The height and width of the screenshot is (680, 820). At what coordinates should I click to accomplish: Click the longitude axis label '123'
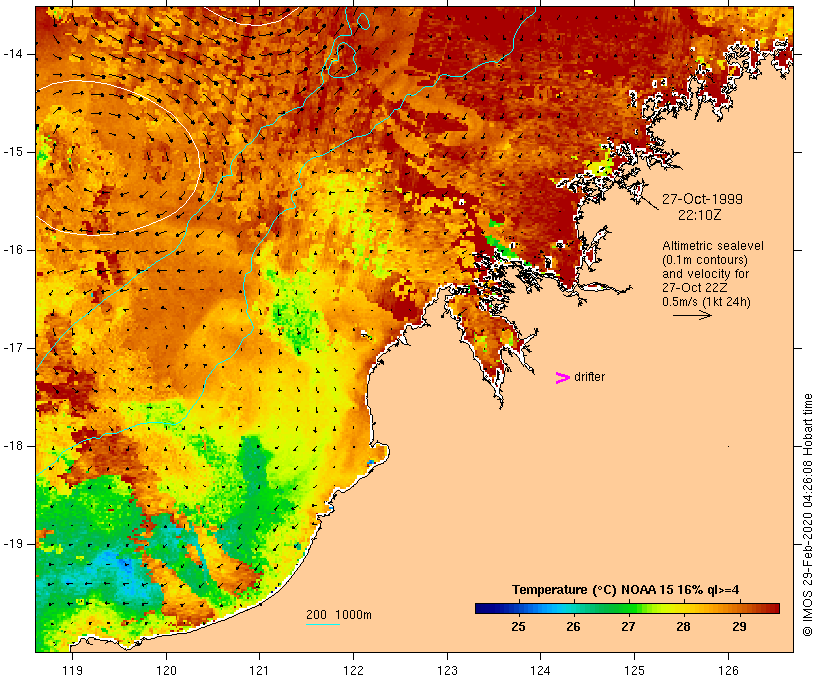(447, 670)
